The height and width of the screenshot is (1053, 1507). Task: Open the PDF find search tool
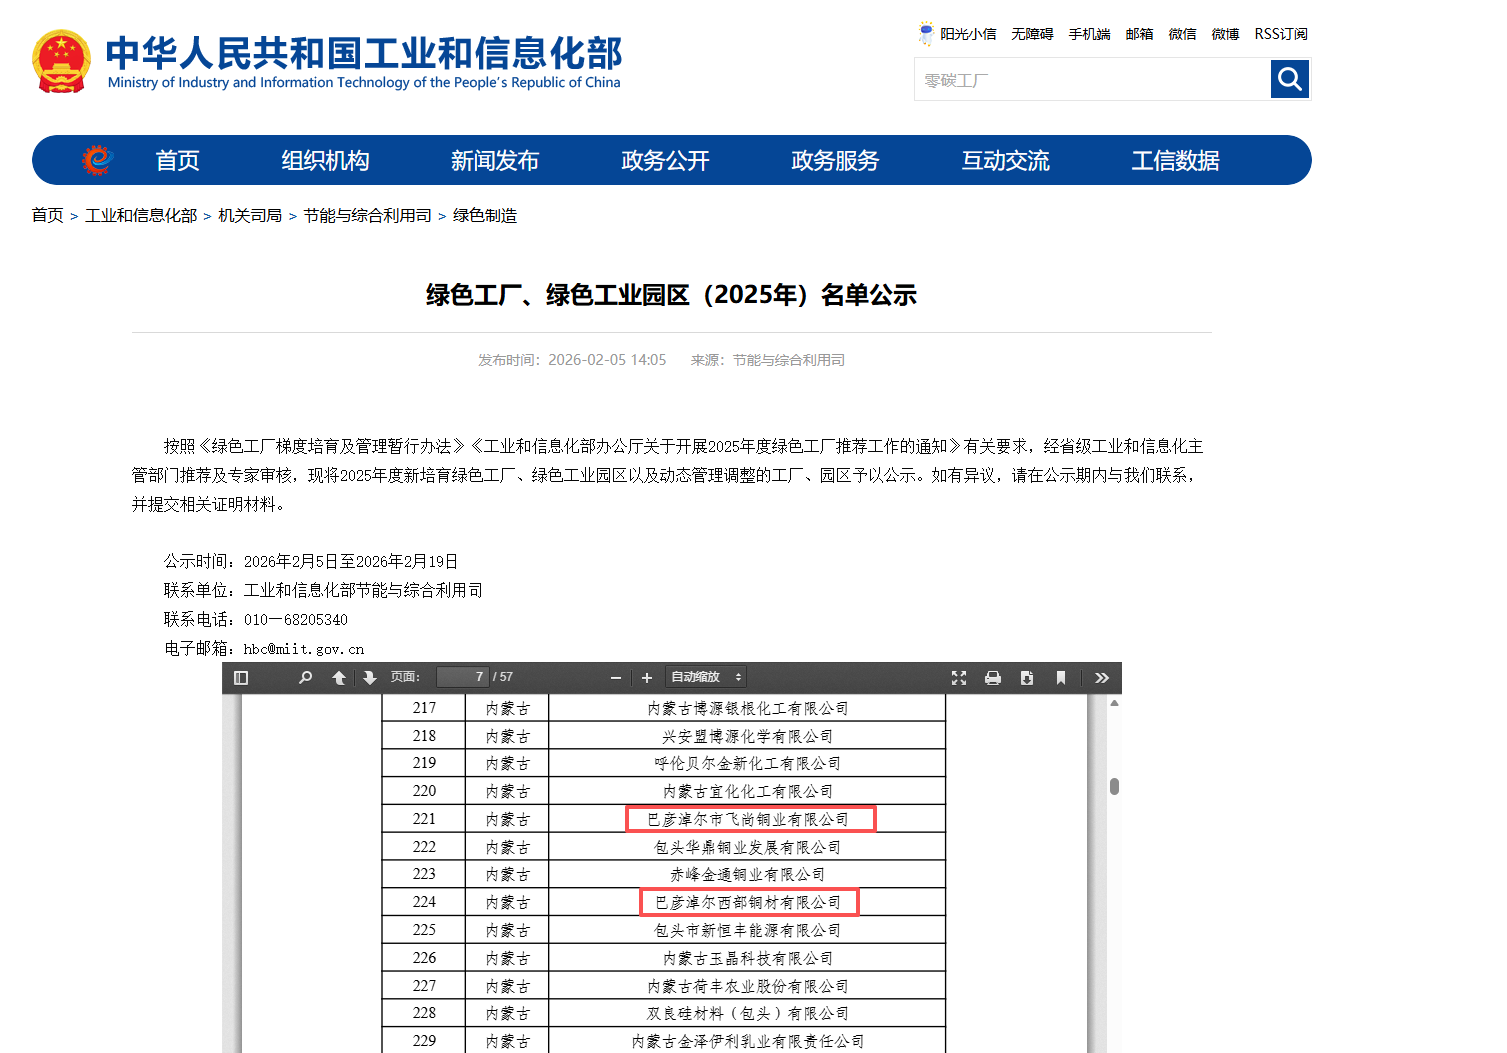pyautogui.click(x=305, y=678)
